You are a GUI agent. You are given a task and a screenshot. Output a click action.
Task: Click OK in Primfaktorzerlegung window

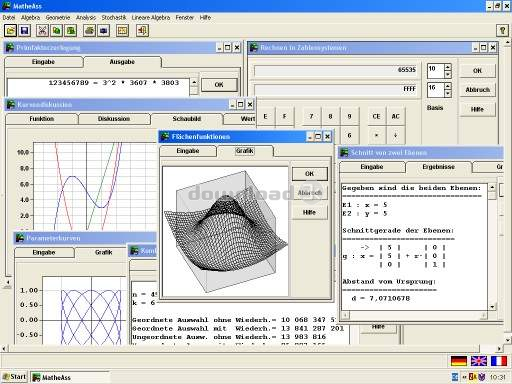(219, 85)
